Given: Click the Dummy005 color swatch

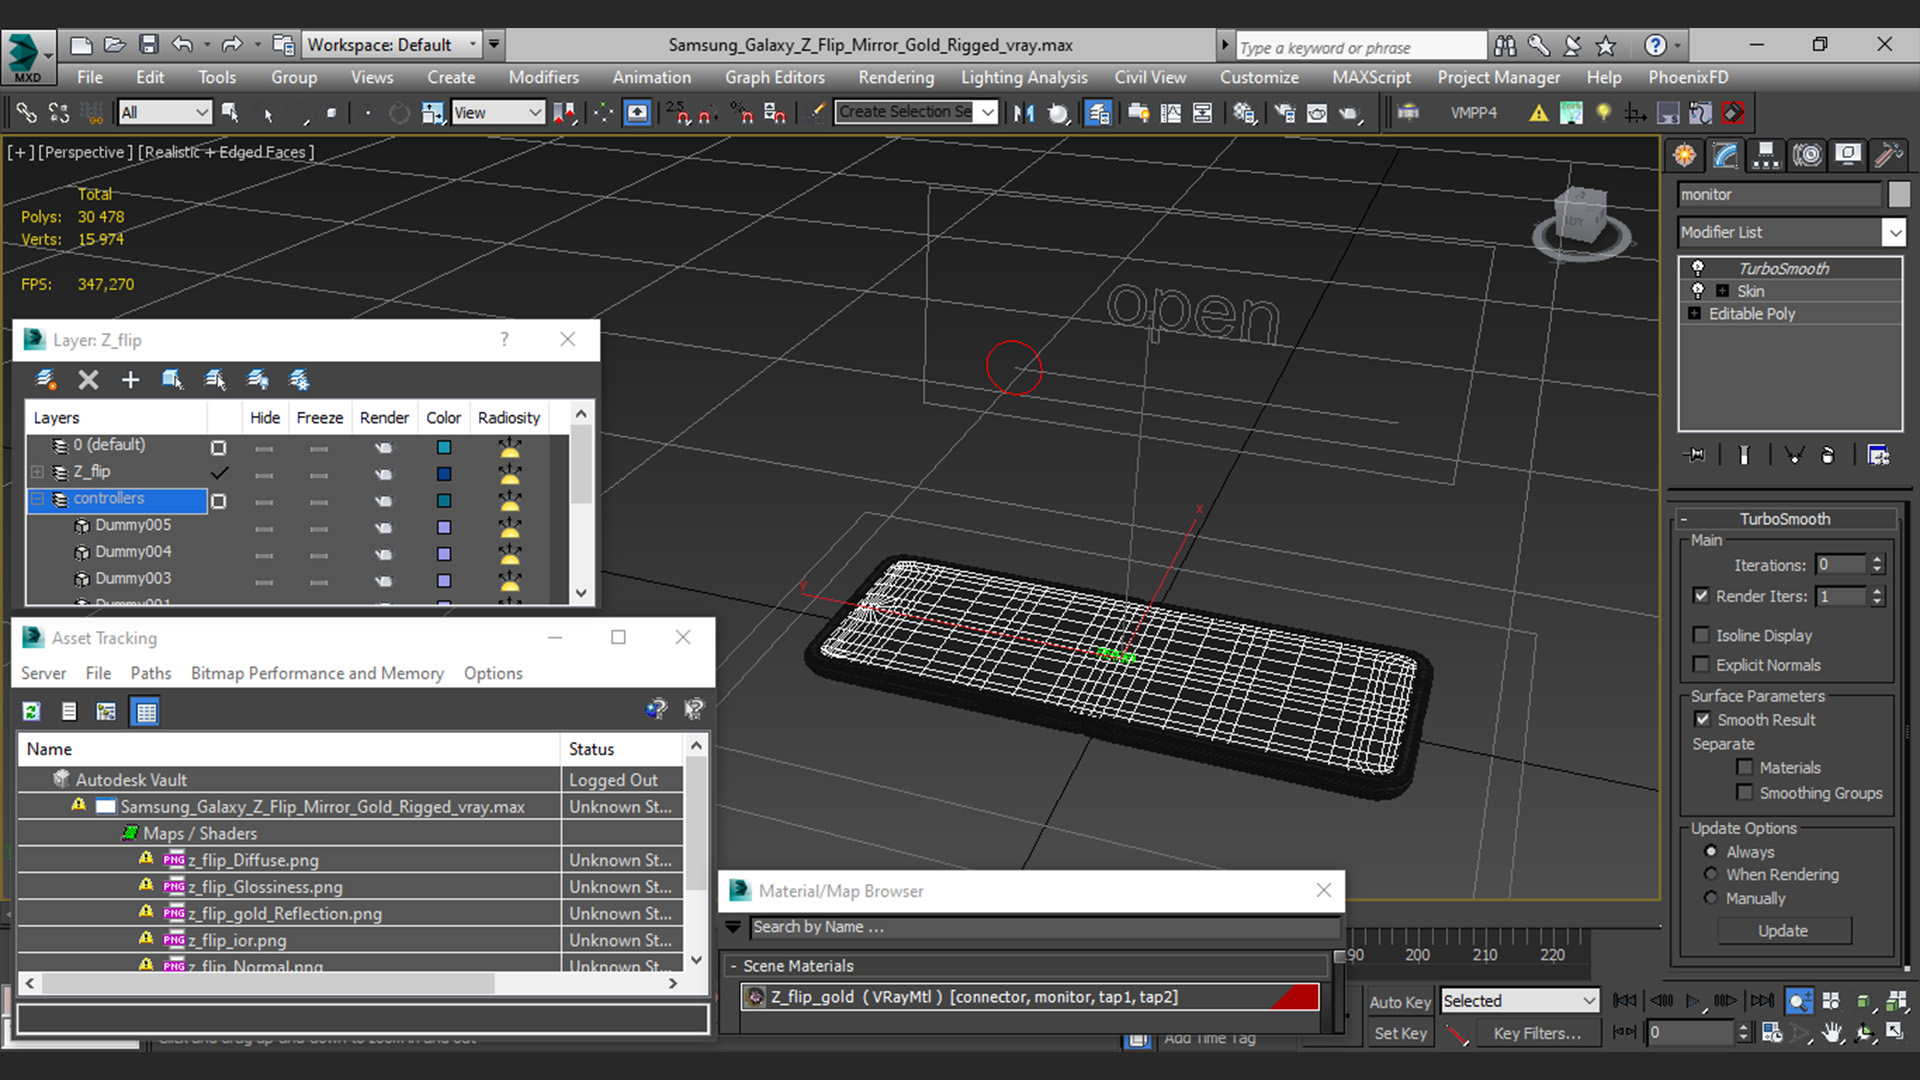Looking at the screenshot, I should pos(444,527).
